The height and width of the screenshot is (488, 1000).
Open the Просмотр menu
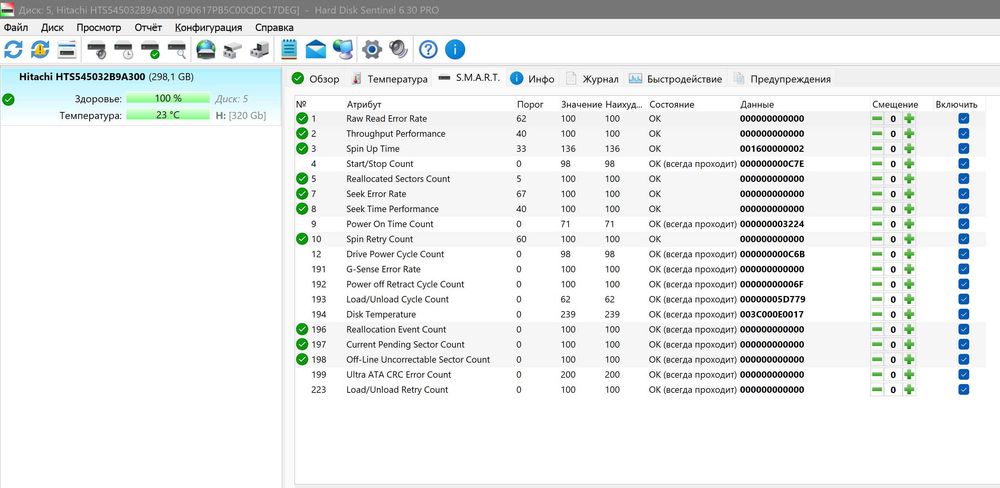click(x=99, y=27)
